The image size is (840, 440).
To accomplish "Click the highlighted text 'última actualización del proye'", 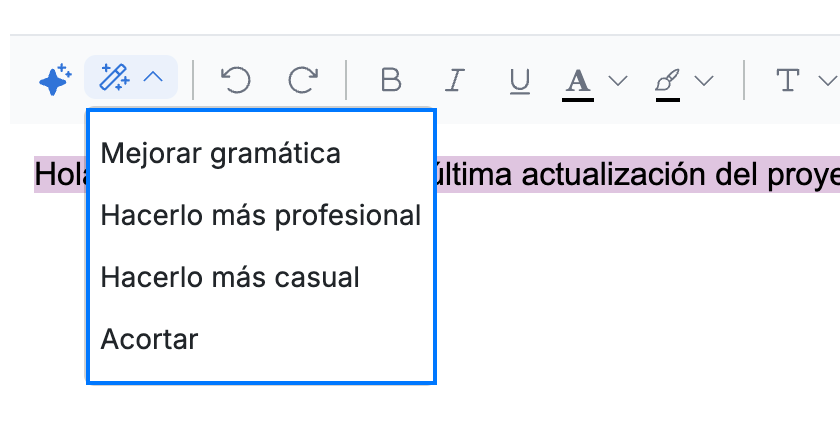I will point(638,175).
